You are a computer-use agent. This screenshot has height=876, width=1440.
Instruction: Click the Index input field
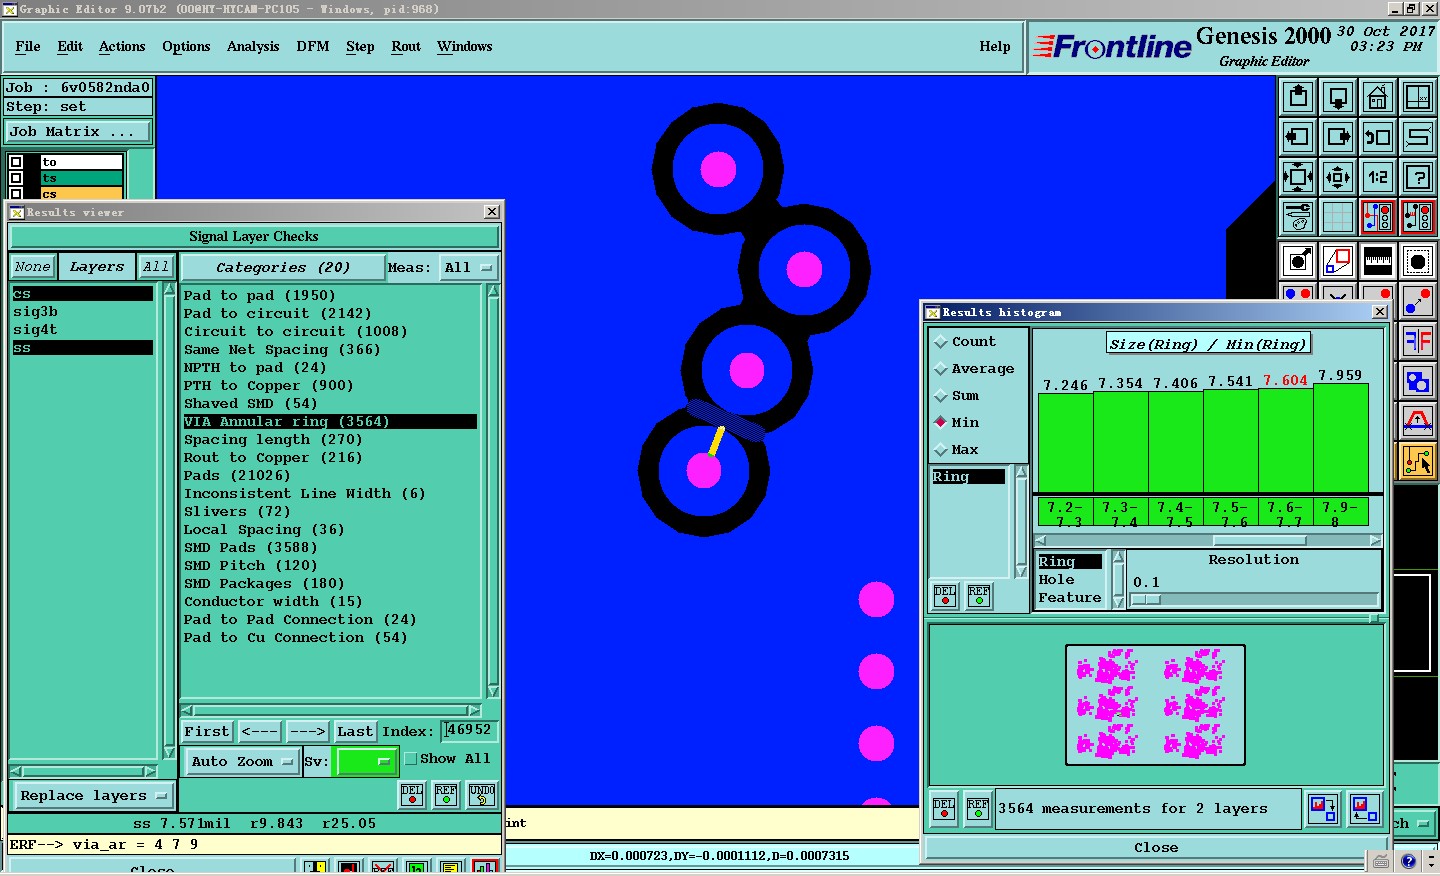pos(468,731)
